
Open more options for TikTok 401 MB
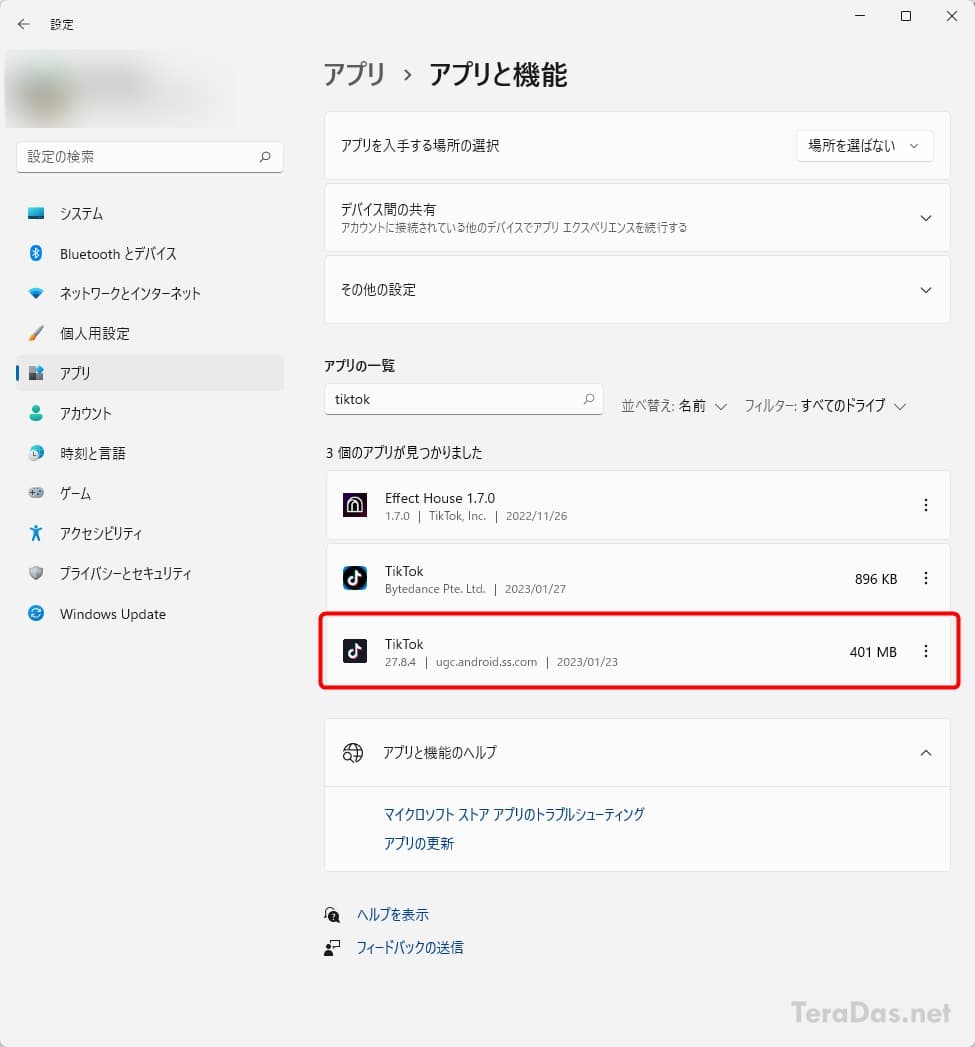pyautogui.click(x=926, y=651)
